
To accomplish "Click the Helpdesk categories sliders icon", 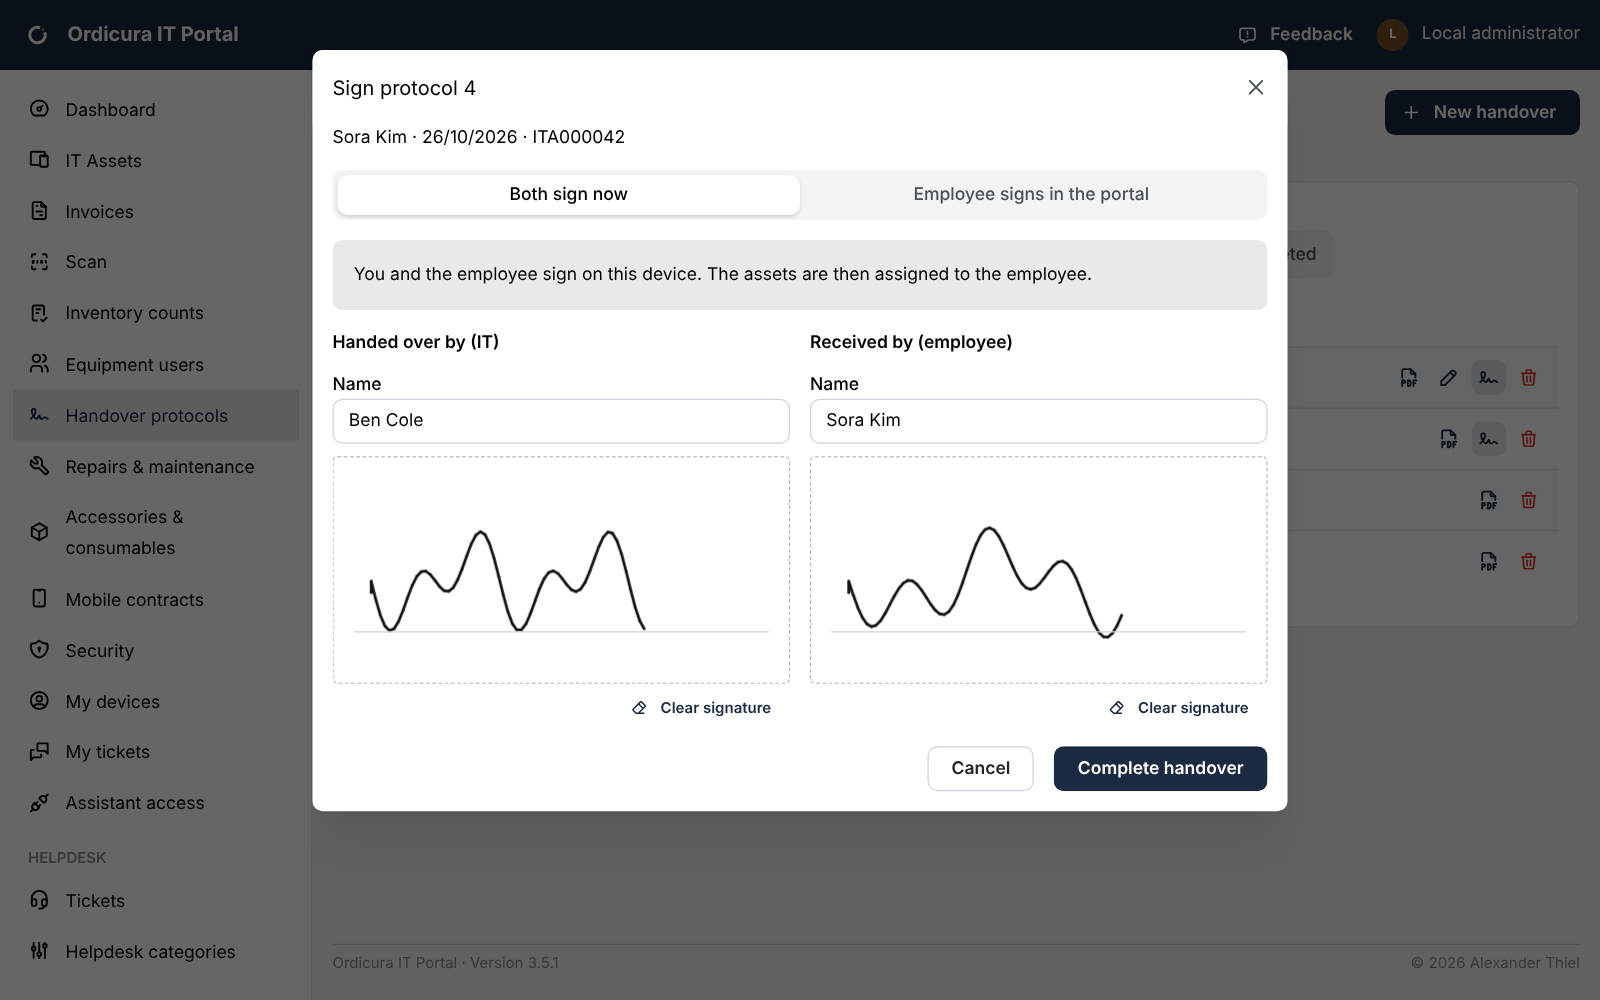I will click(x=39, y=951).
